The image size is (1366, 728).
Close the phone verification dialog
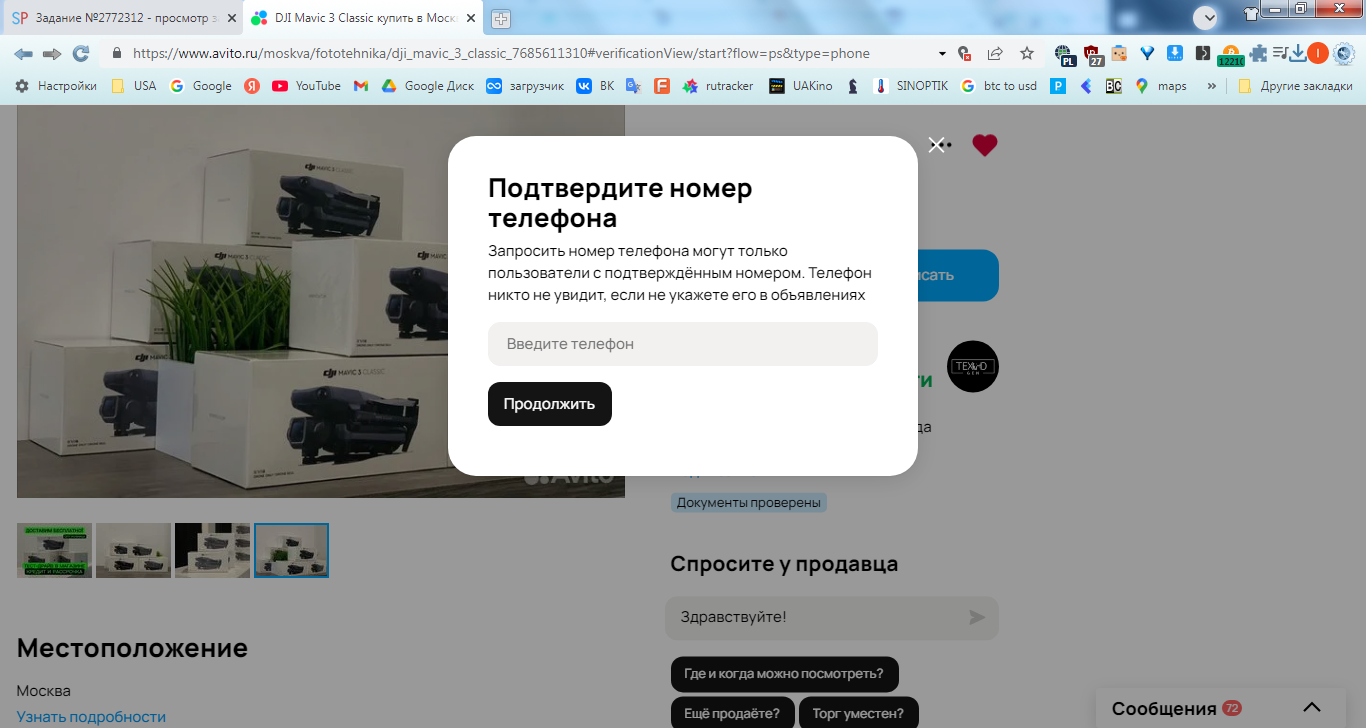pos(936,145)
